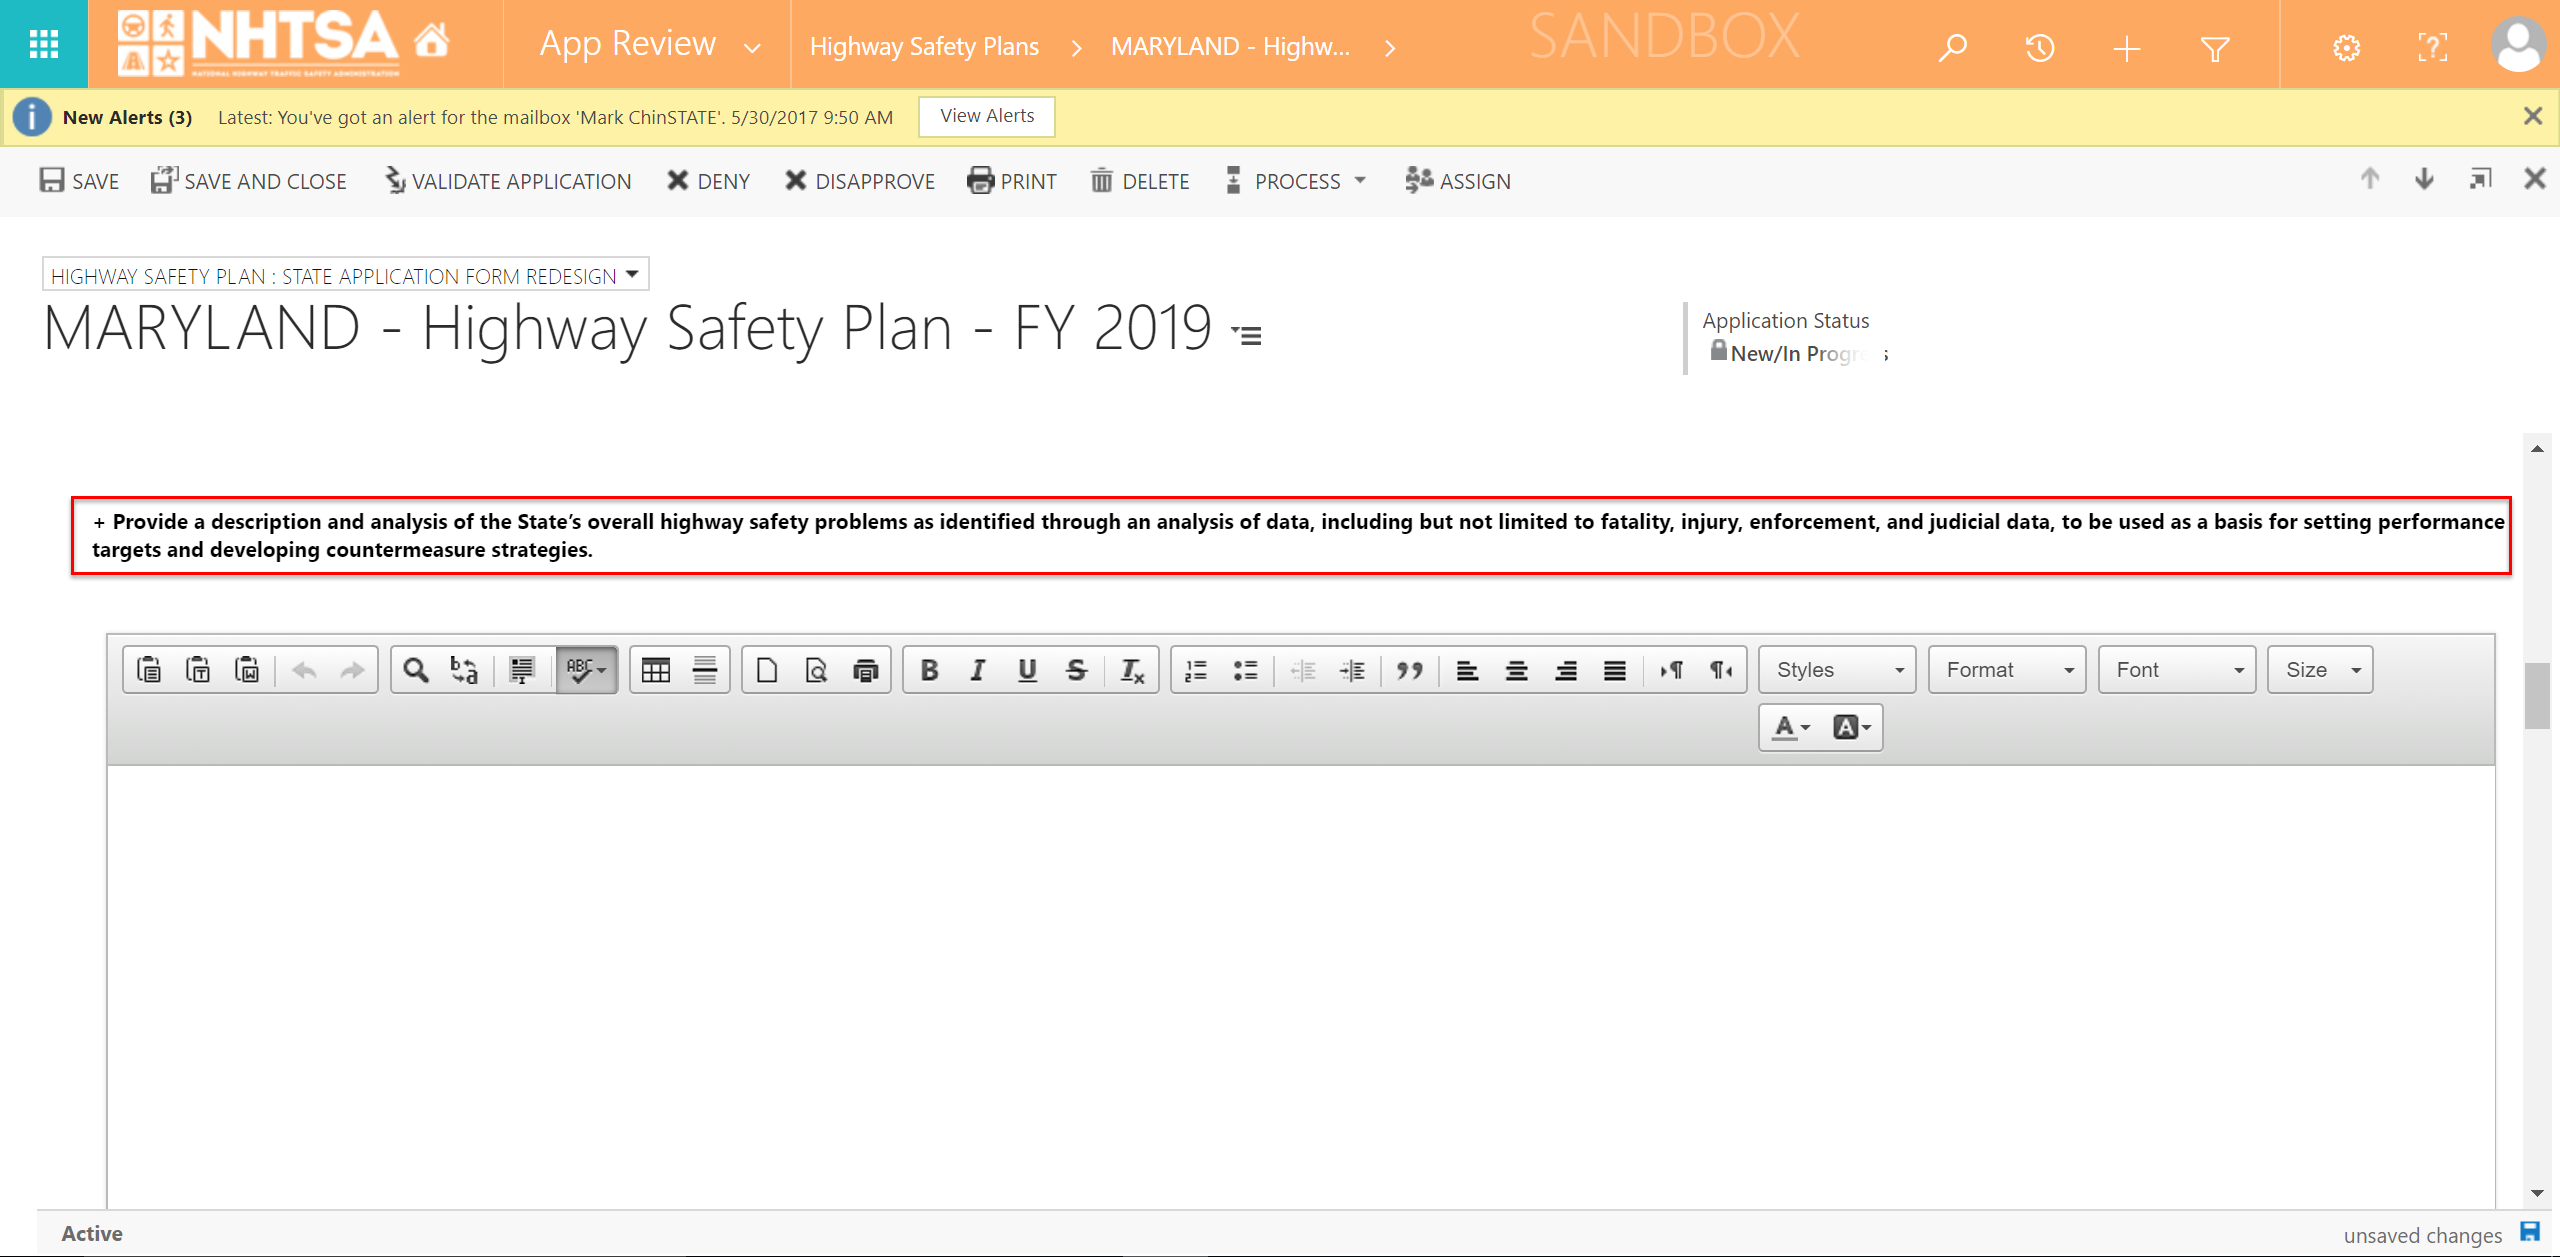Insert a numbered list
Screen dimensions: 2560x1257
[x=1196, y=670]
